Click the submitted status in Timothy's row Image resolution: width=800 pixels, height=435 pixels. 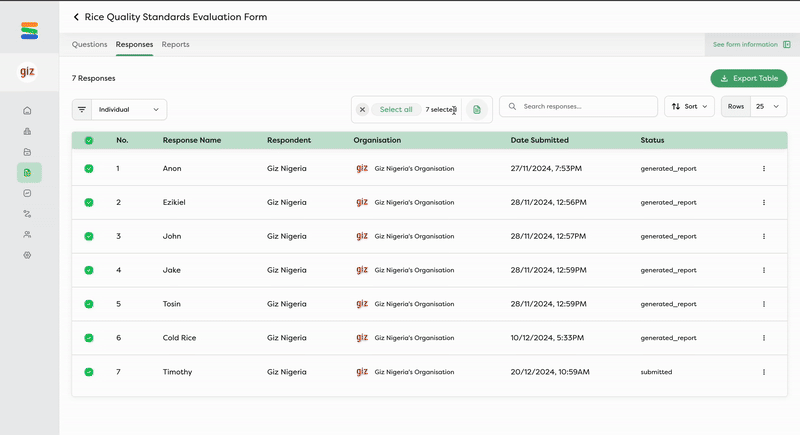[656, 372]
